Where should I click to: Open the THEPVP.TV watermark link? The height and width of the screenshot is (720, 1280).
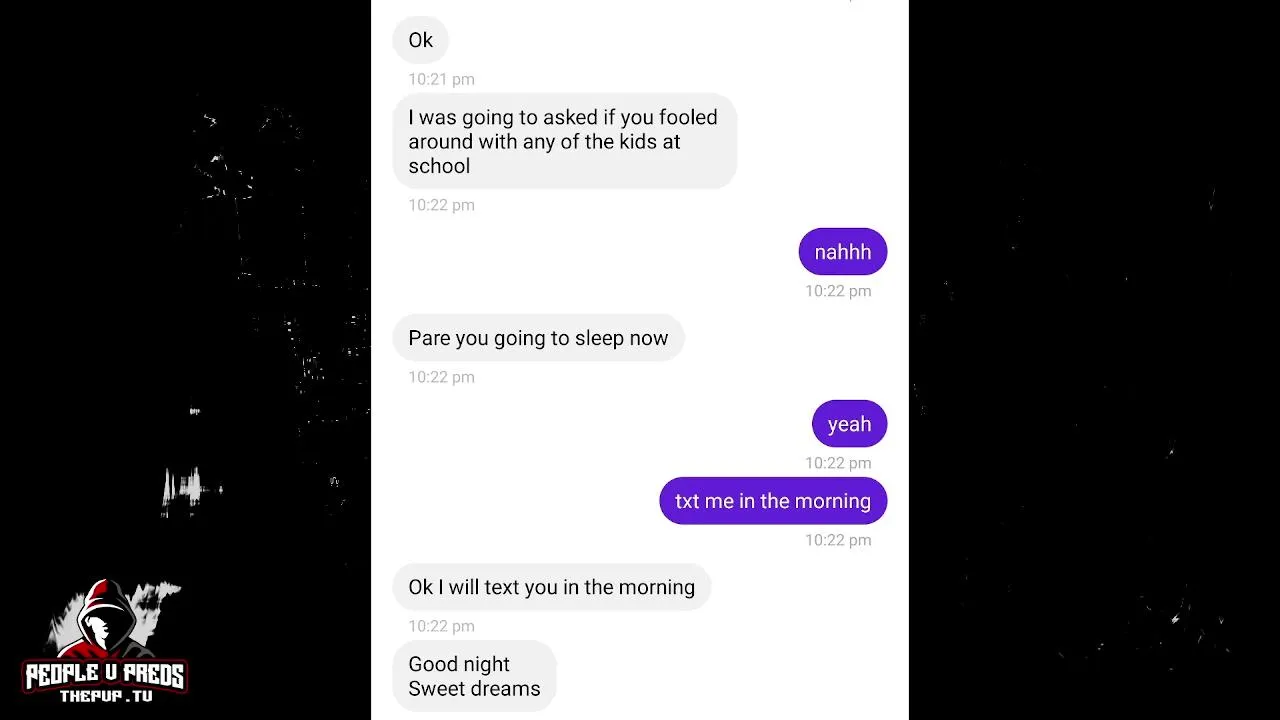point(106,696)
